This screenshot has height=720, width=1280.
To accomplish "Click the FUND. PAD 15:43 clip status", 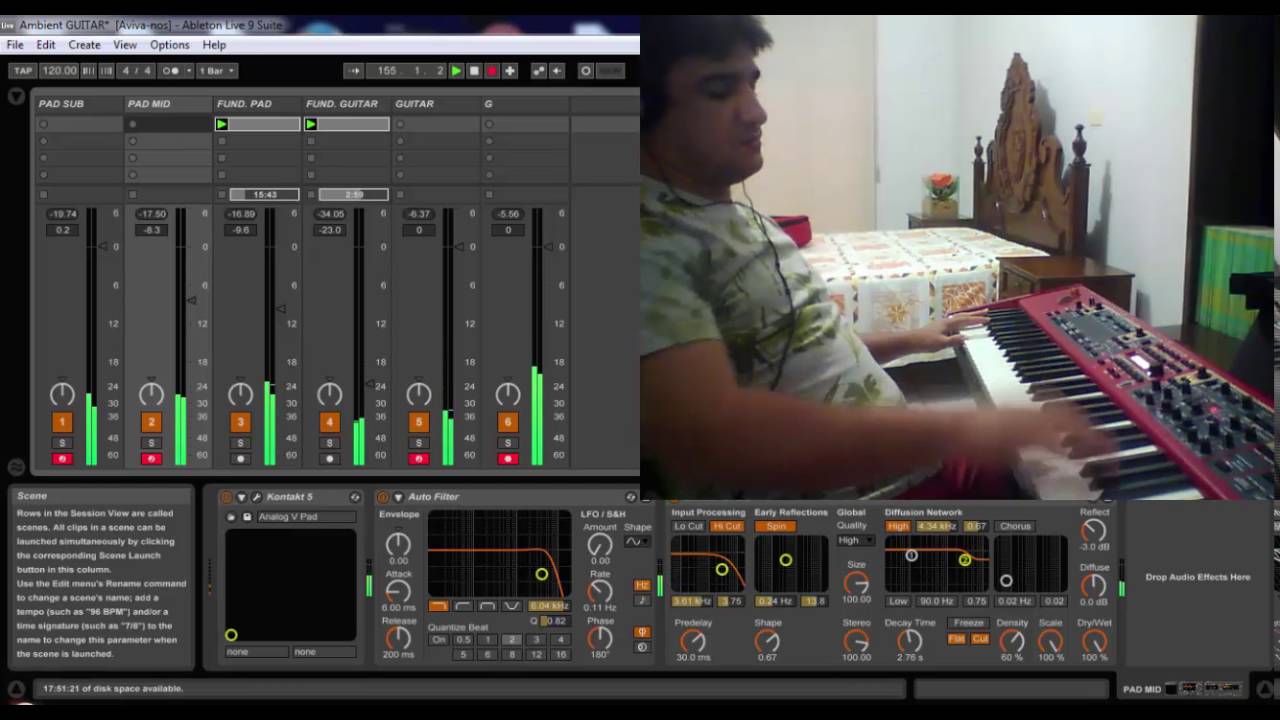I will pos(264,194).
